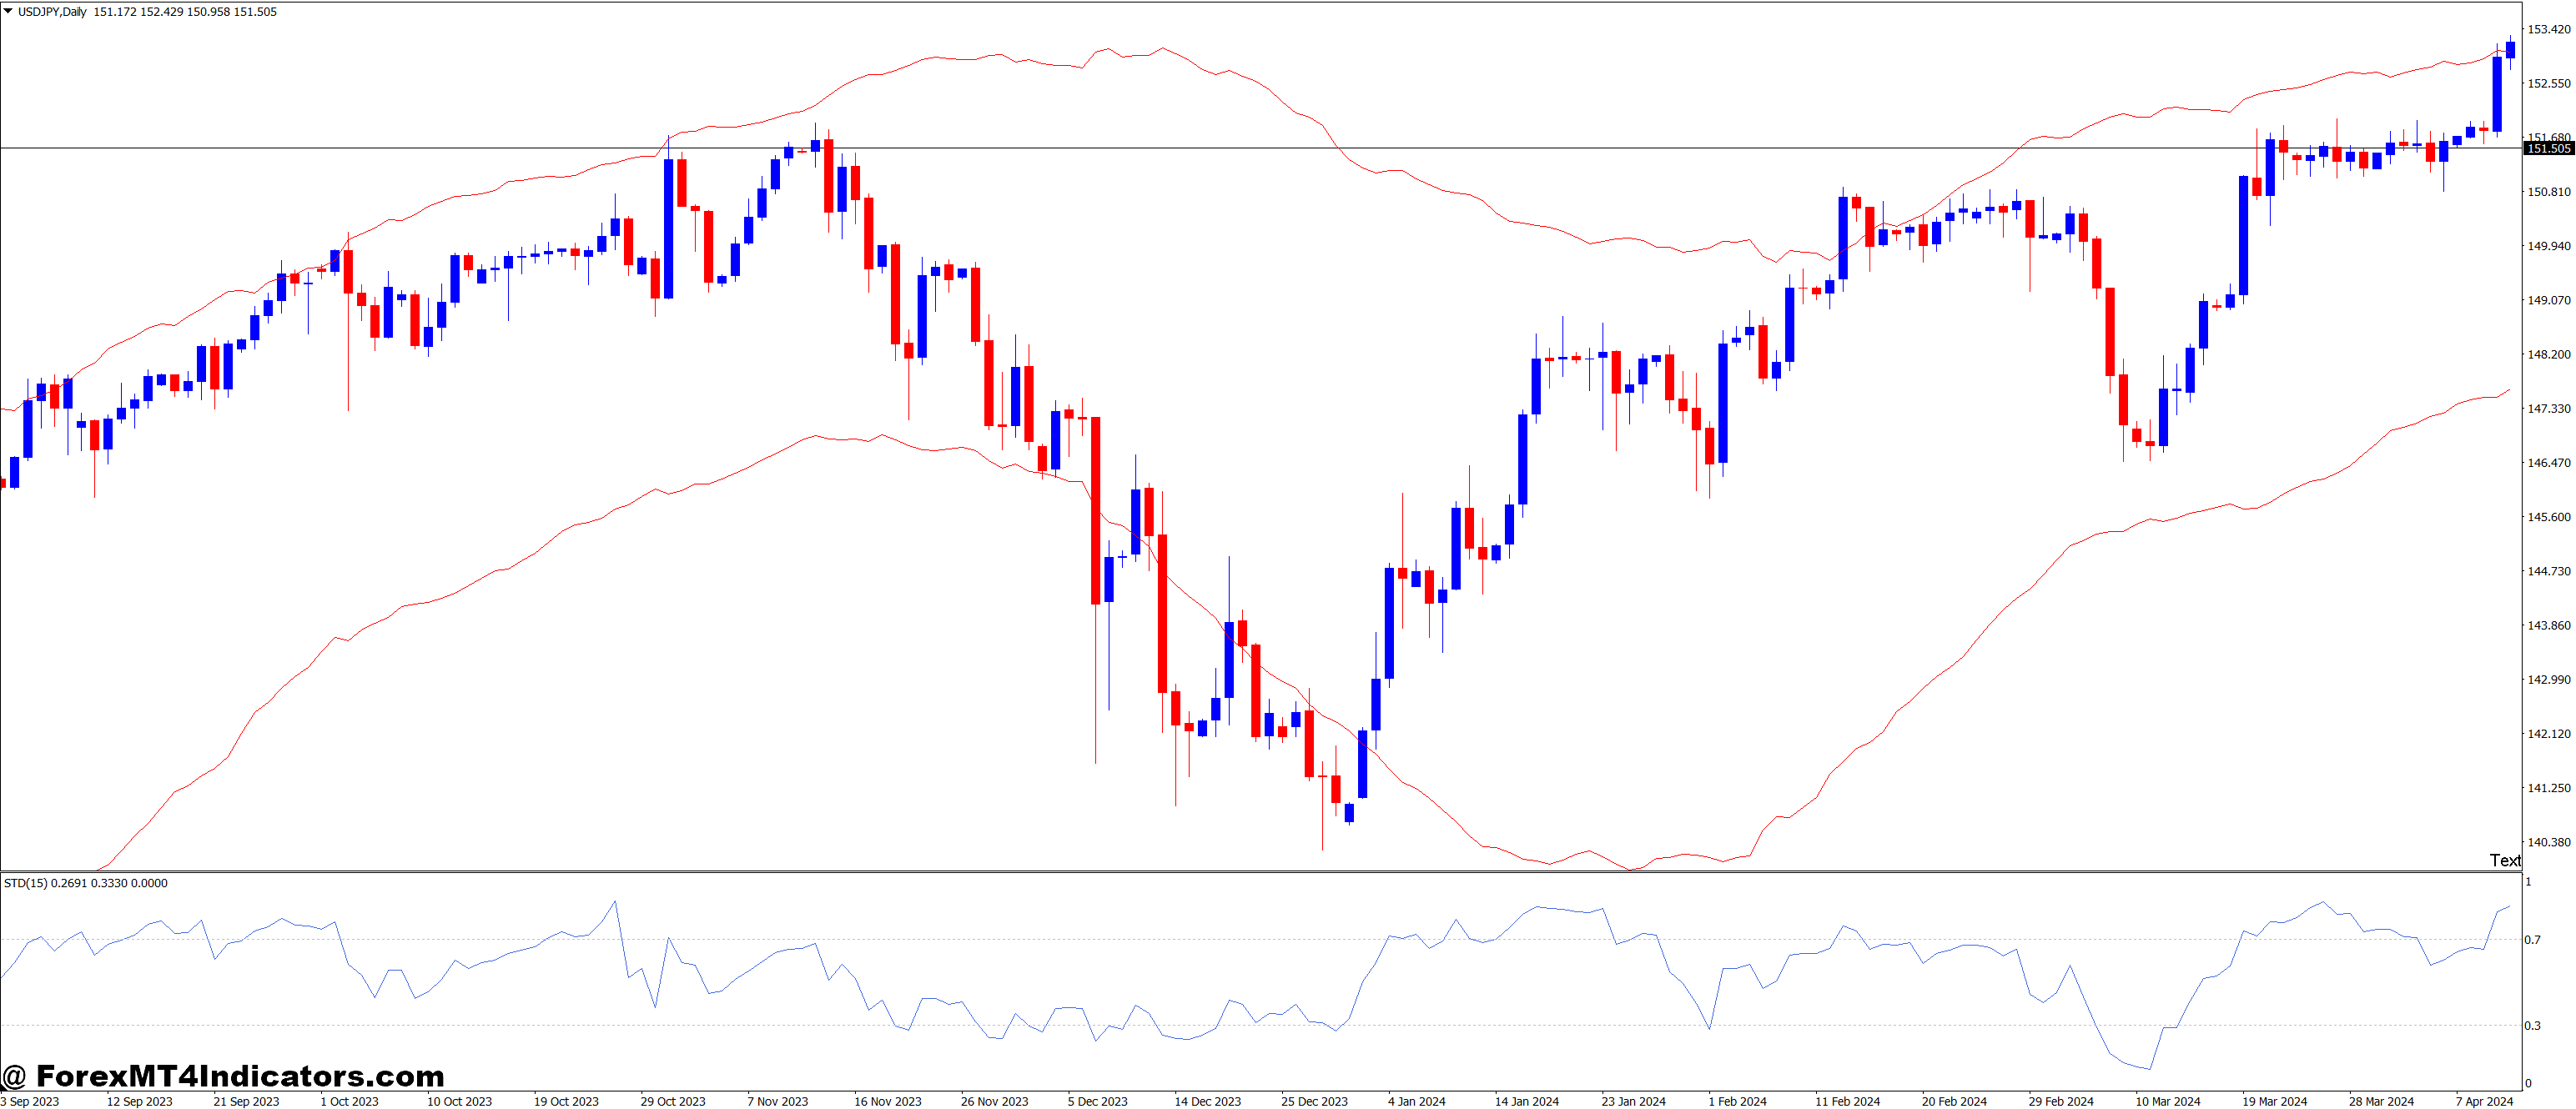Viewport: 2576px width, 1109px height.
Task: Click the 3 Sep 2023 date marker
Action: (30, 1101)
